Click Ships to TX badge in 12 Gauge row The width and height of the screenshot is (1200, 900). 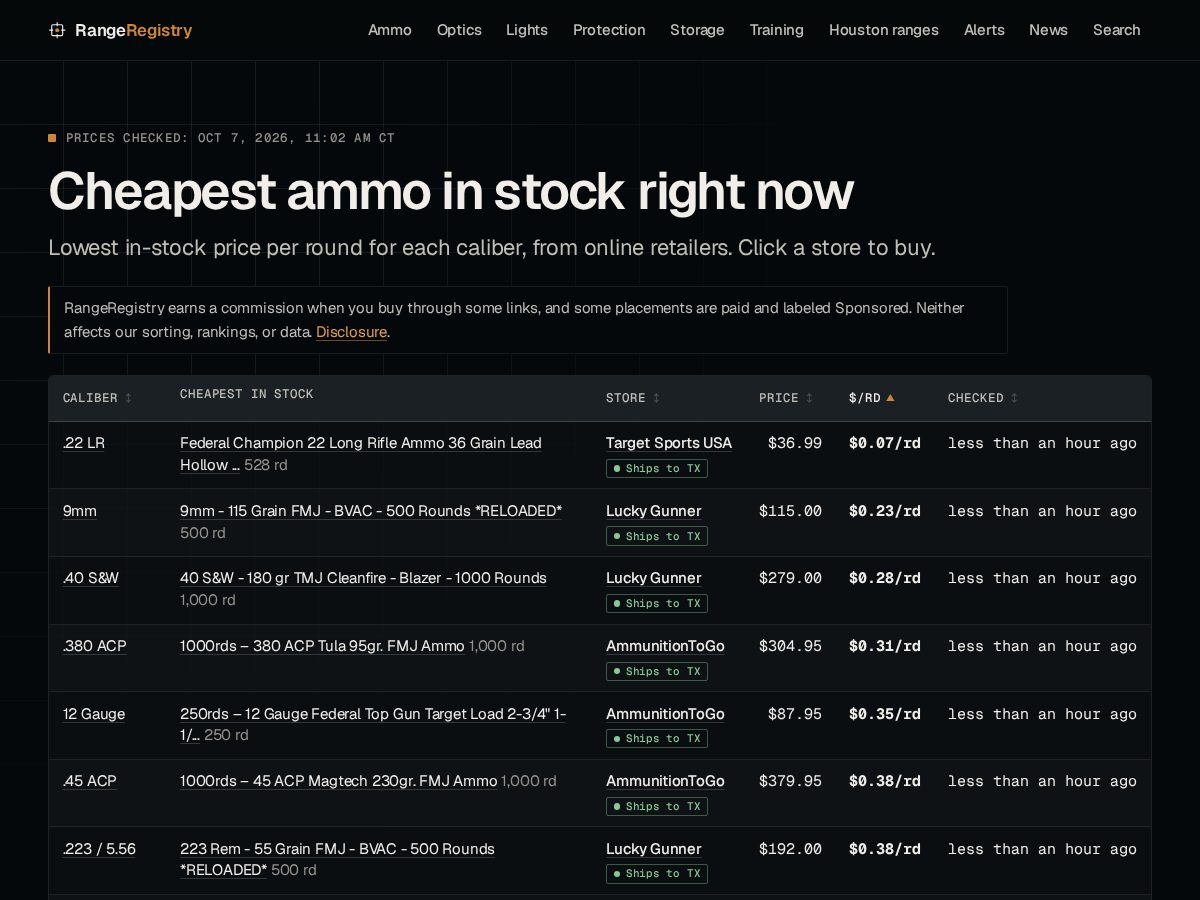[657, 738]
